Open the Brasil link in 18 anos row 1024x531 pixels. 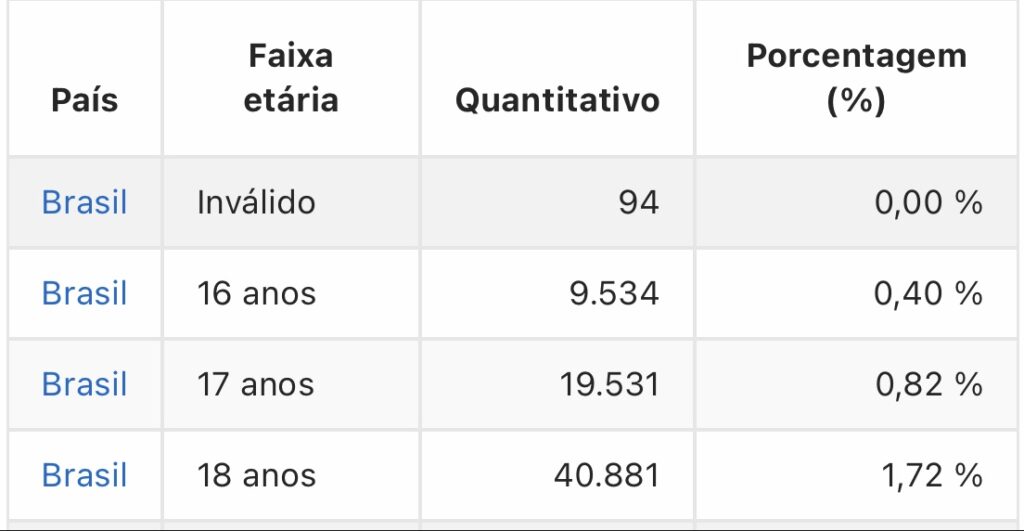click(84, 475)
